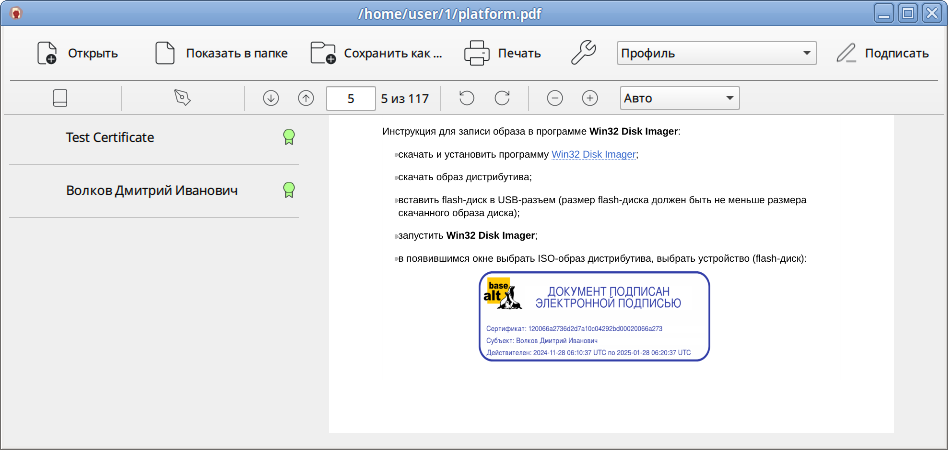Switch to the bookmarks book tab
The width and height of the screenshot is (948, 450).
61,98
